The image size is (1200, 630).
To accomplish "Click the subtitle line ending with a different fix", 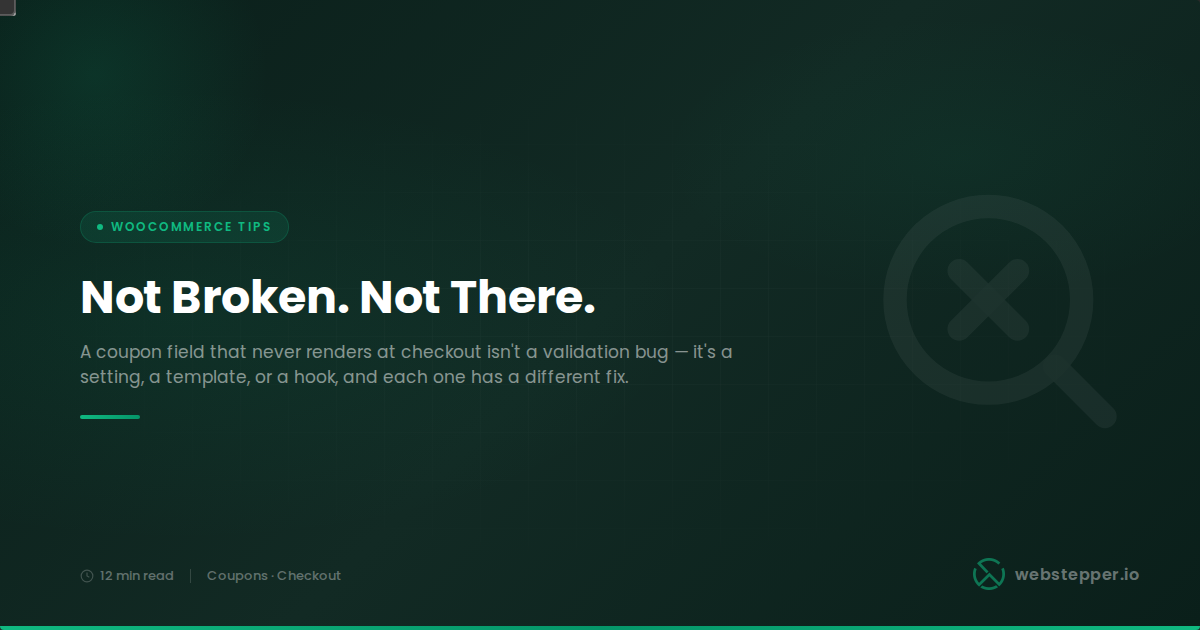I will tap(354, 378).
